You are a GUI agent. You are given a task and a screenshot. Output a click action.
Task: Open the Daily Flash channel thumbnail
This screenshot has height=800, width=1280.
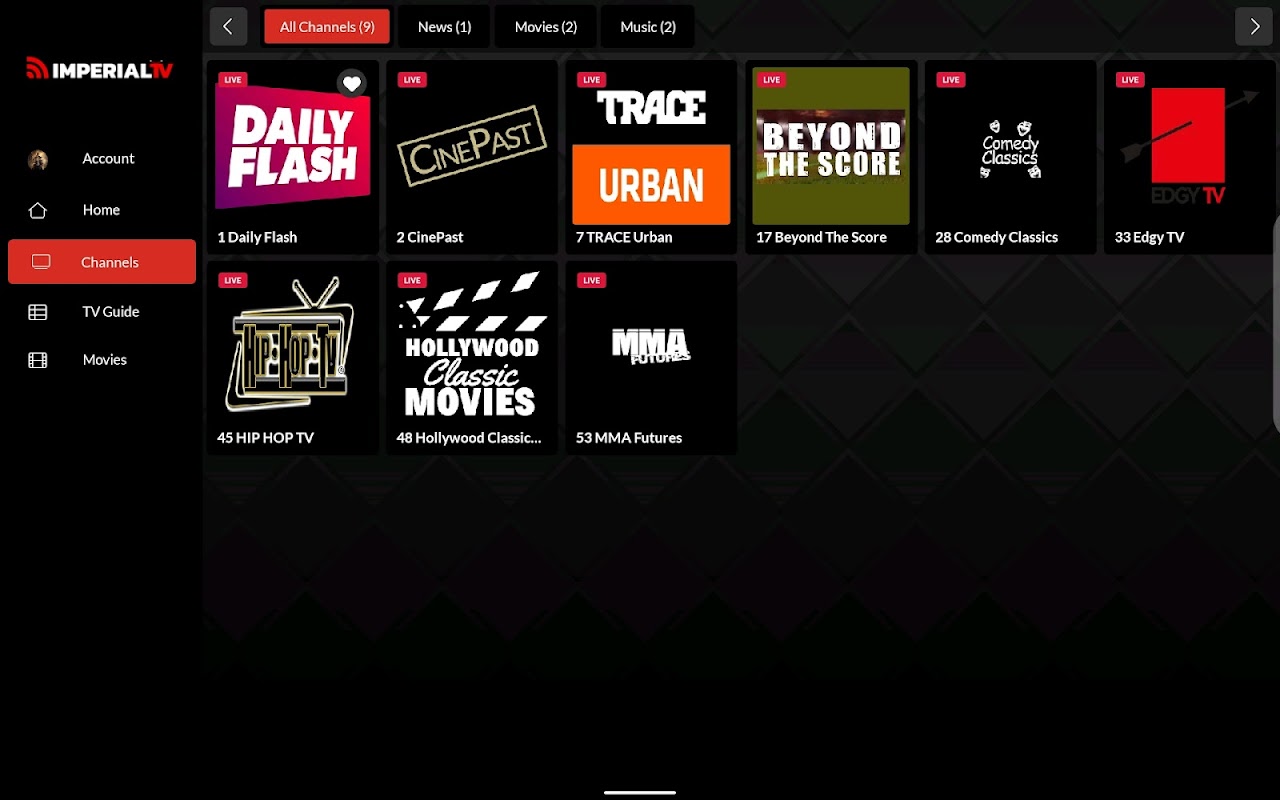coord(293,146)
